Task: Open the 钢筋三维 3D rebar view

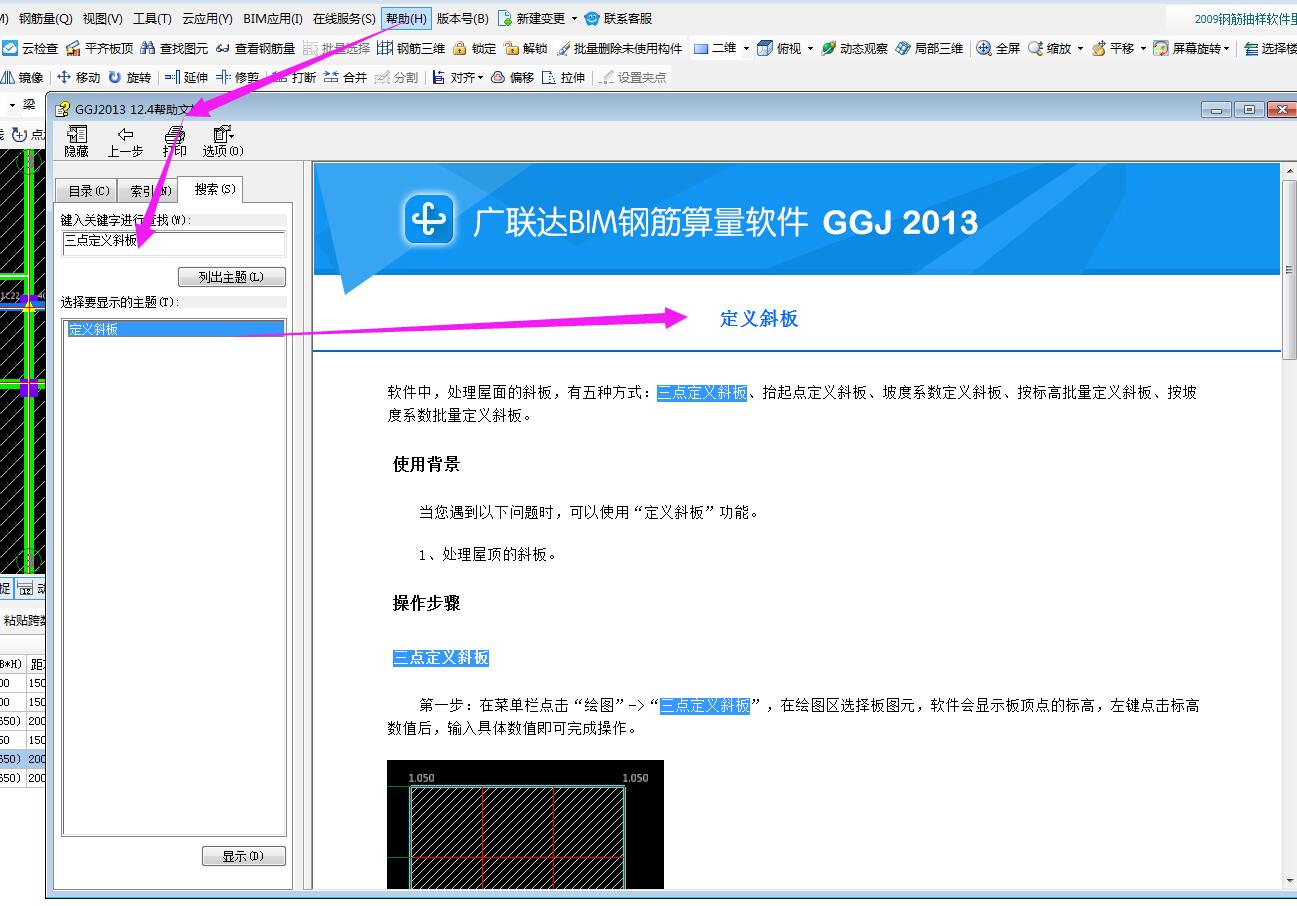Action: (x=410, y=48)
